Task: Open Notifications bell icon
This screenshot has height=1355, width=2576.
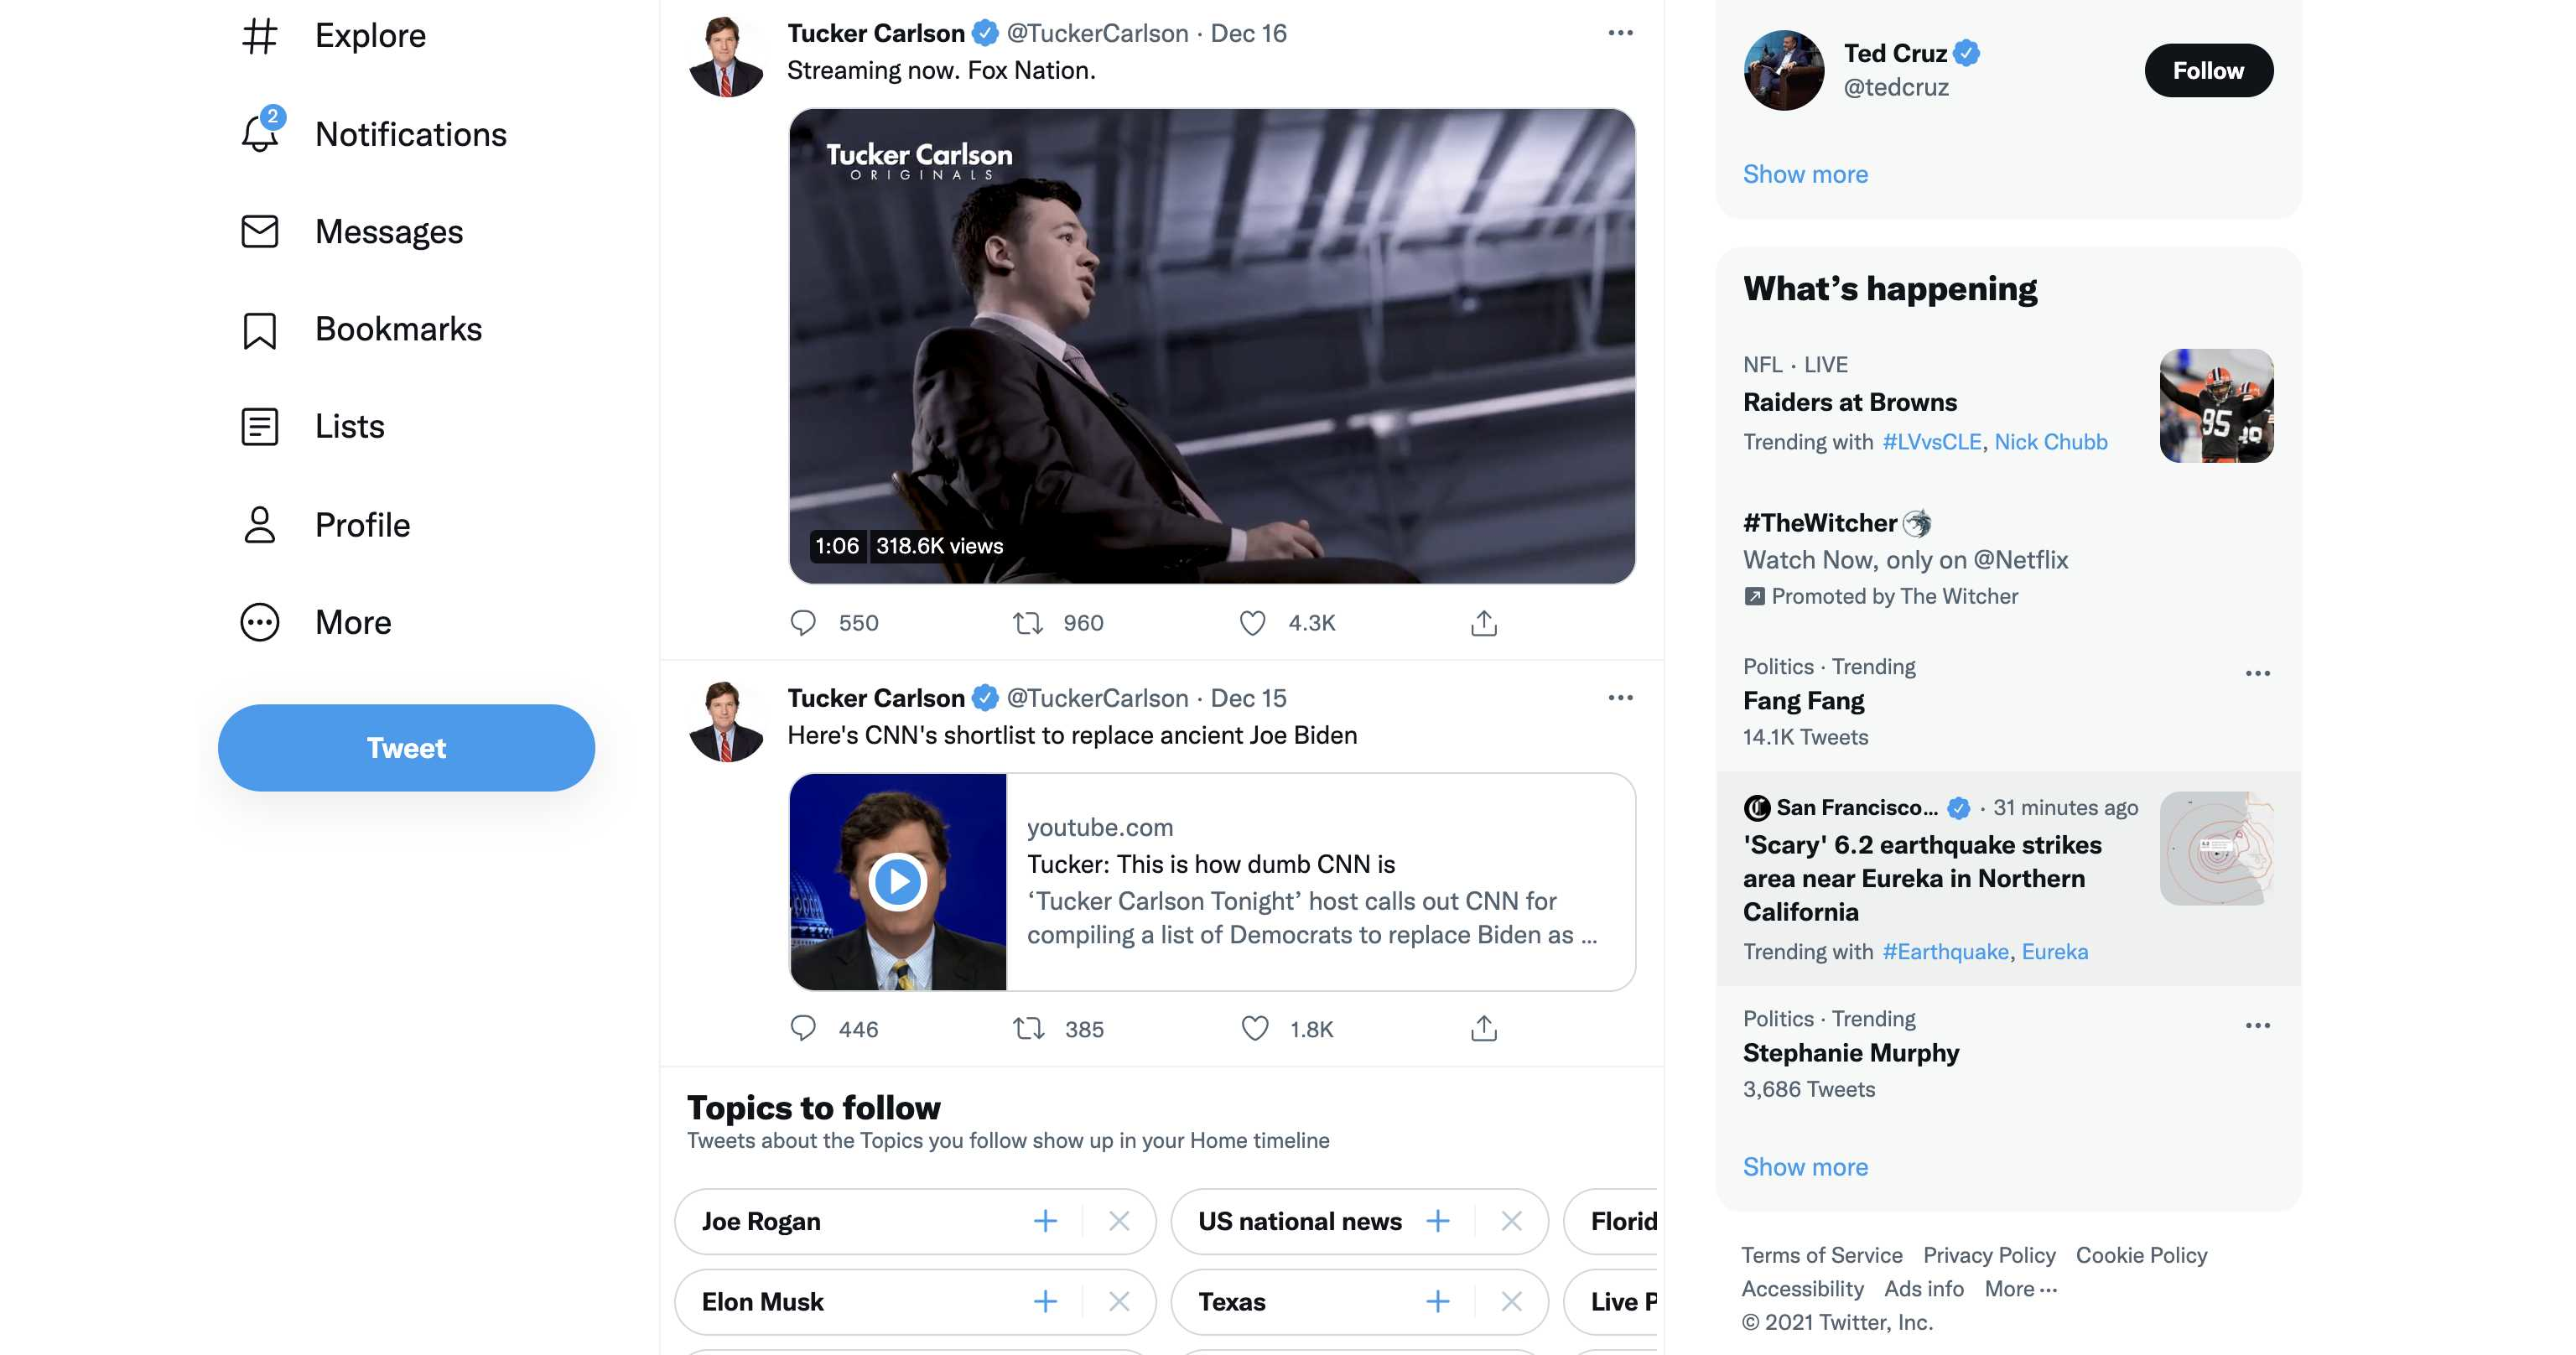Action: [x=260, y=133]
